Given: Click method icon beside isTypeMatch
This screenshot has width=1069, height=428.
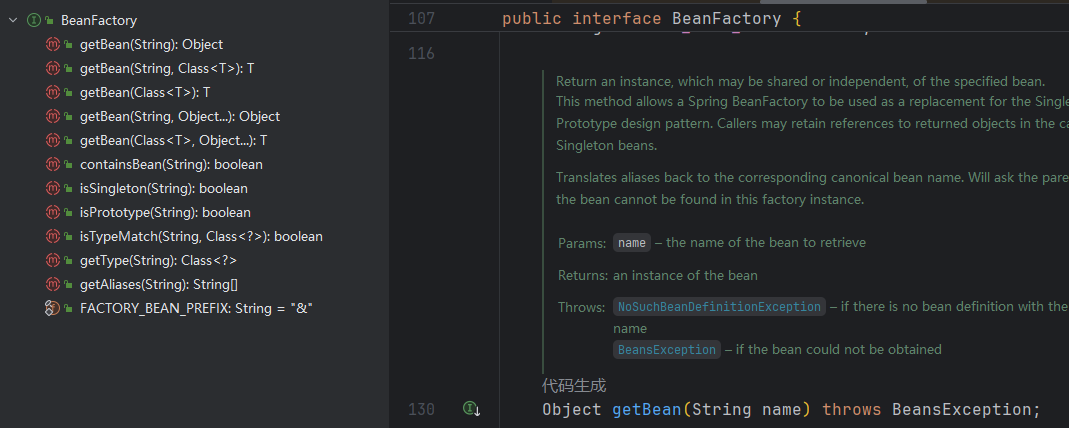Looking at the screenshot, I should pos(52,236).
